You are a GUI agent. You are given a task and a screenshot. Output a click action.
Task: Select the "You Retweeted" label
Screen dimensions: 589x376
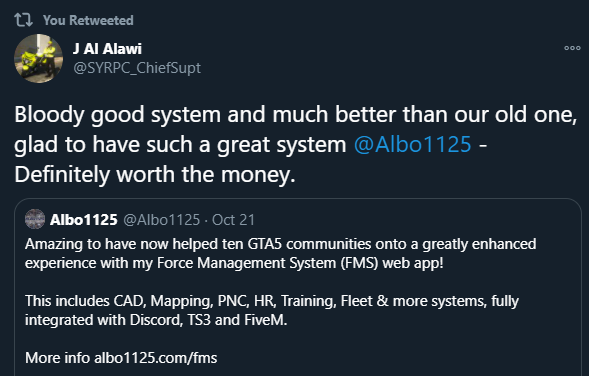pyautogui.click(x=88, y=20)
